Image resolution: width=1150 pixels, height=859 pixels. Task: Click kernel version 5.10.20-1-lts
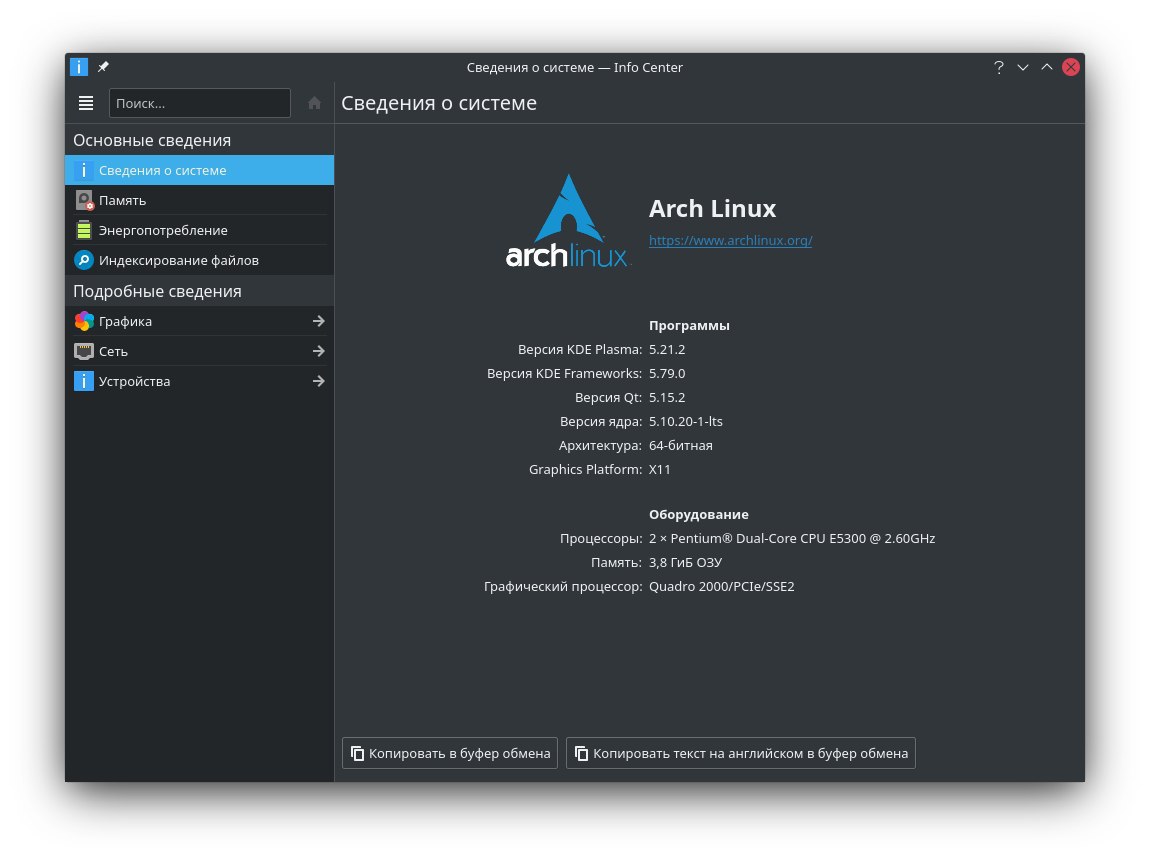tap(686, 422)
